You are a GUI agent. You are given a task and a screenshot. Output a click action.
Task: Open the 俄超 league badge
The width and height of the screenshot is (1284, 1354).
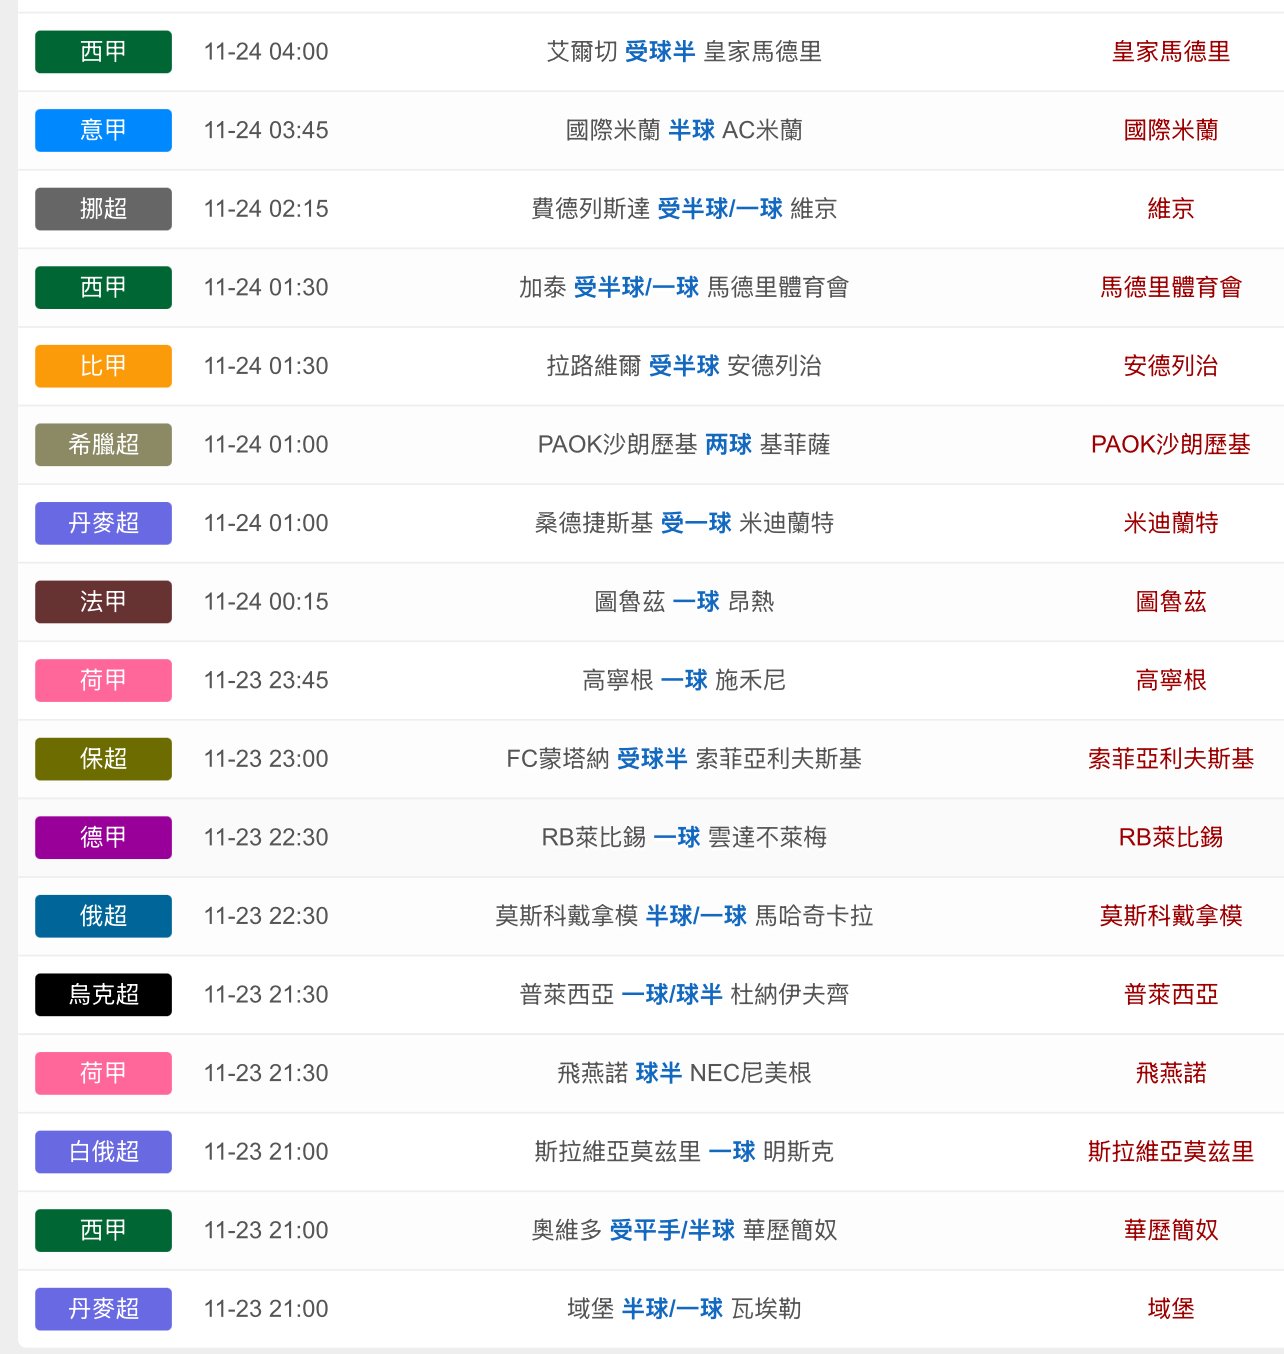[x=103, y=916]
